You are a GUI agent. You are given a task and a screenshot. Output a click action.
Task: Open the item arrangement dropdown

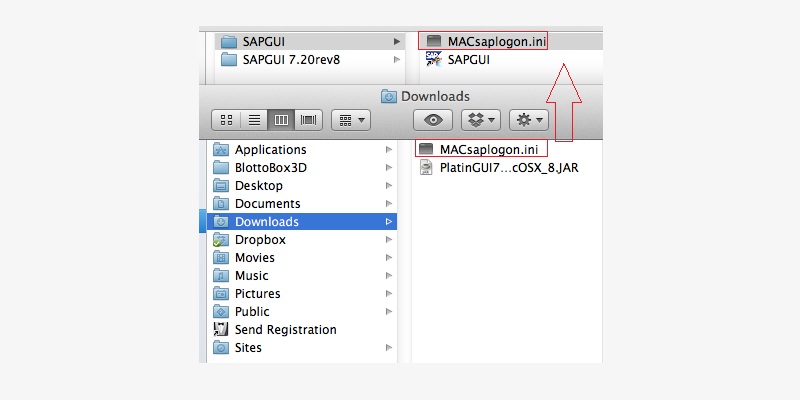351,120
